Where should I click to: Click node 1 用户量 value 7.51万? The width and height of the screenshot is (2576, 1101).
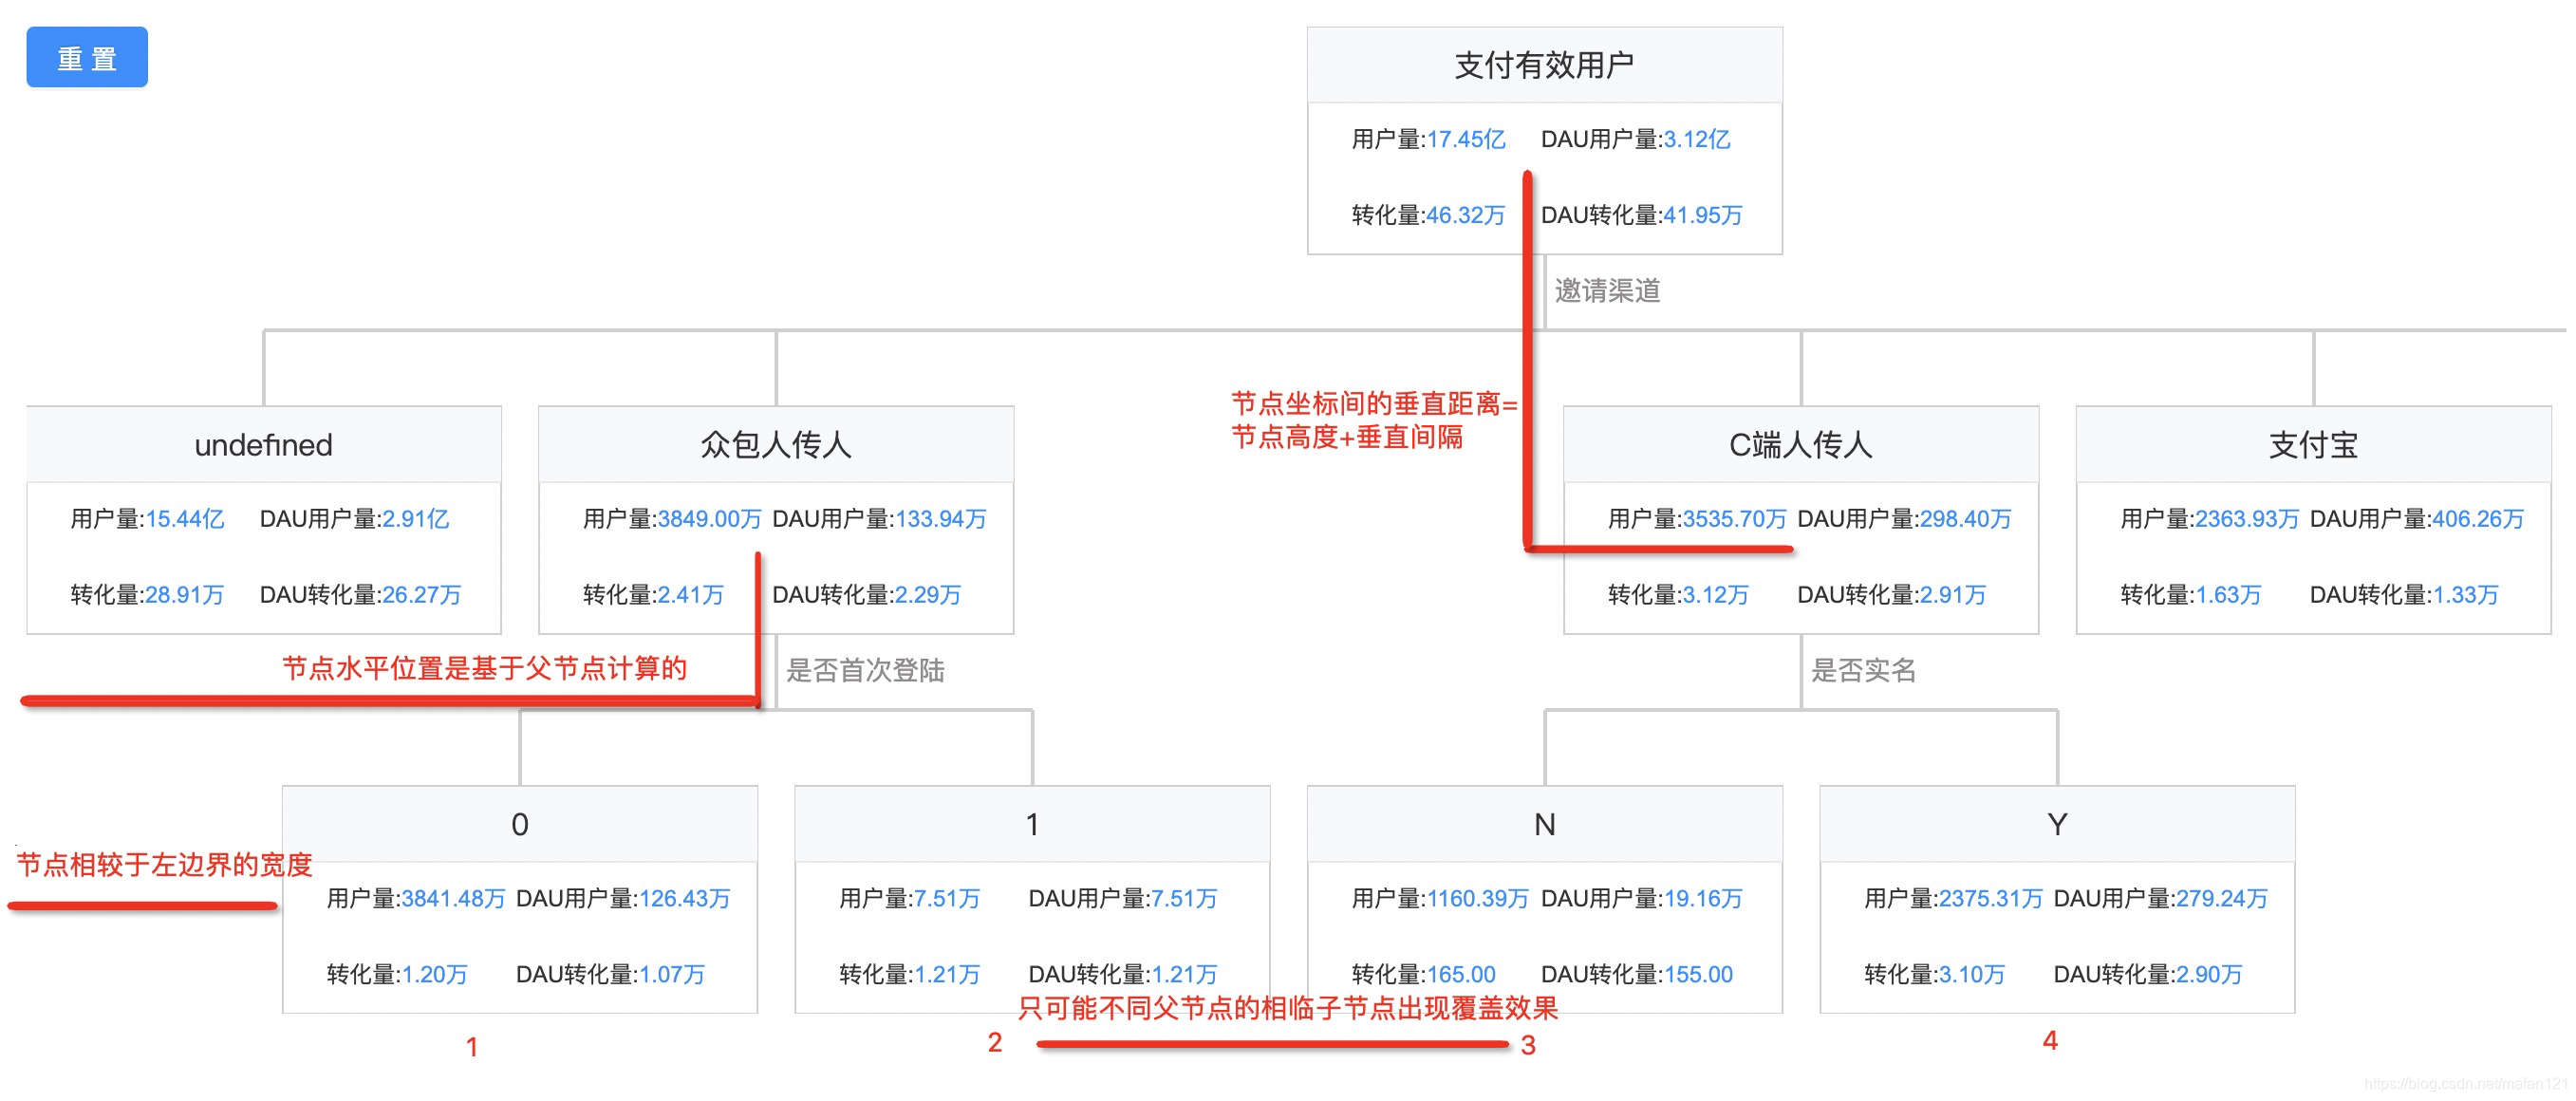947,899
